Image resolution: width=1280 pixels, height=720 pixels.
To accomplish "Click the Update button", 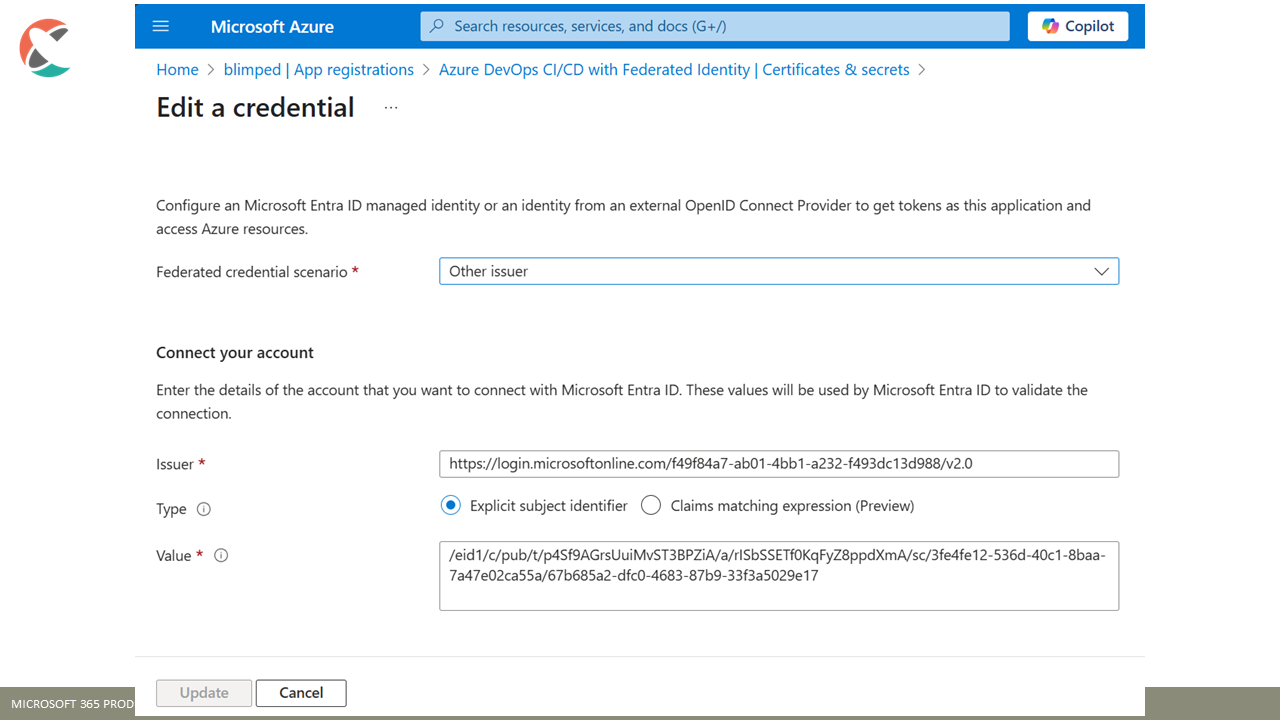I will (x=204, y=693).
